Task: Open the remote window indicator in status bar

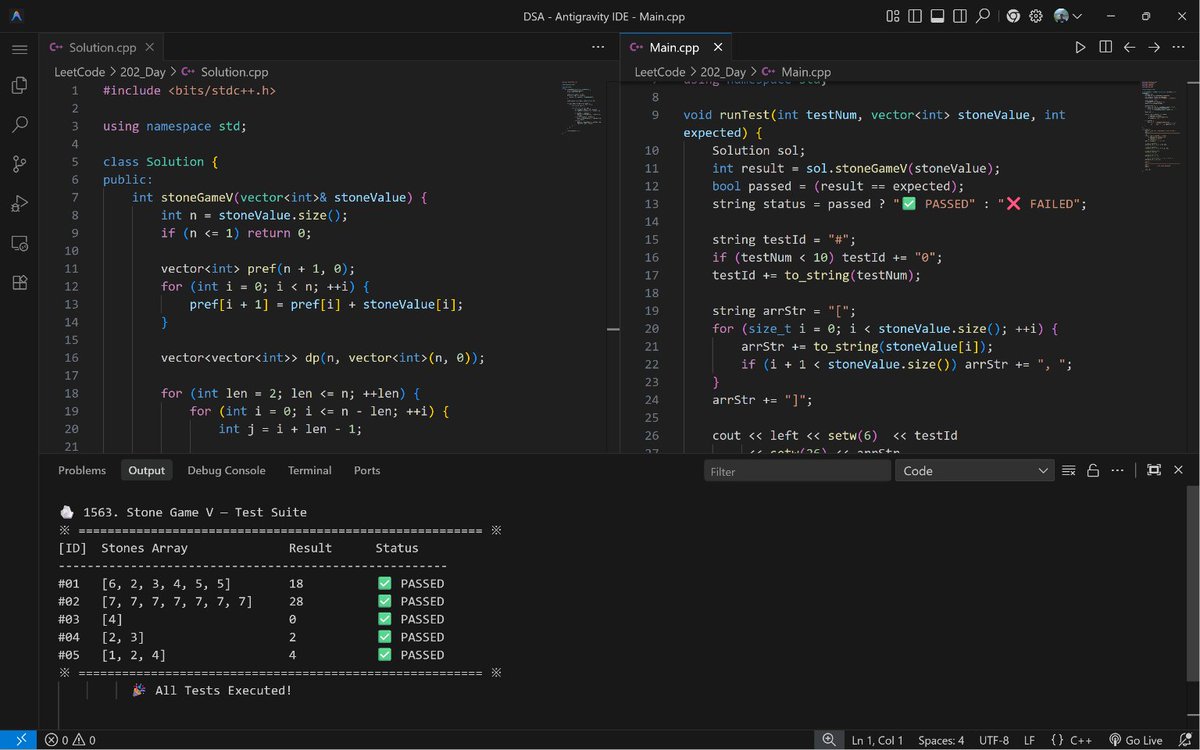Action: [x=21, y=740]
